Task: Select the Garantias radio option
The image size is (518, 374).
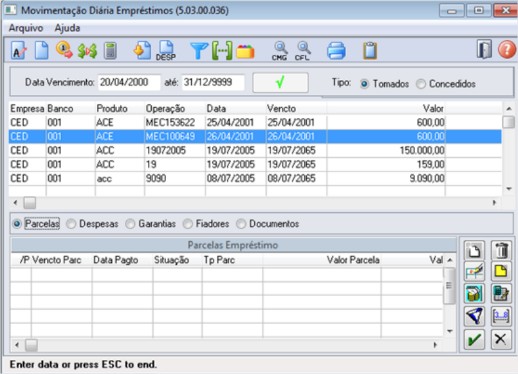Action: pos(130,224)
